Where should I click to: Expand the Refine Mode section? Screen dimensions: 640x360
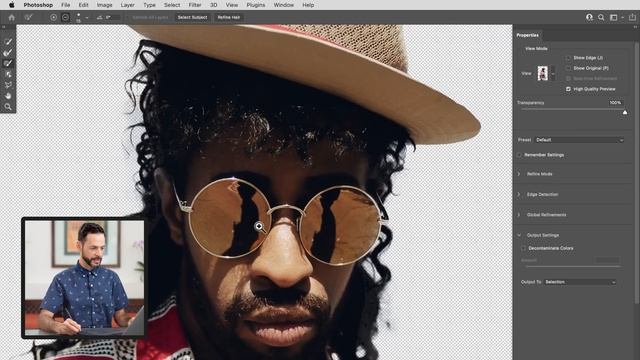click(x=520, y=174)
